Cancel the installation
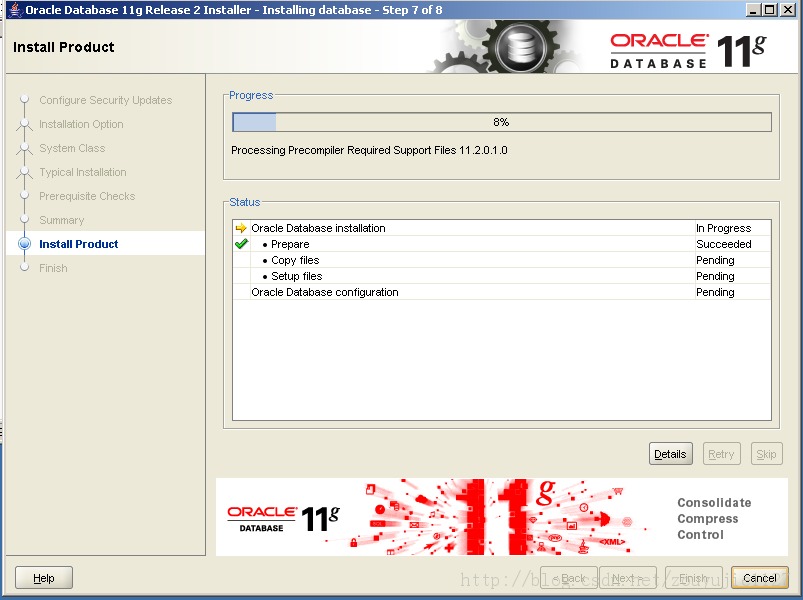Screen dimensions: 803x600 (759, 578)
